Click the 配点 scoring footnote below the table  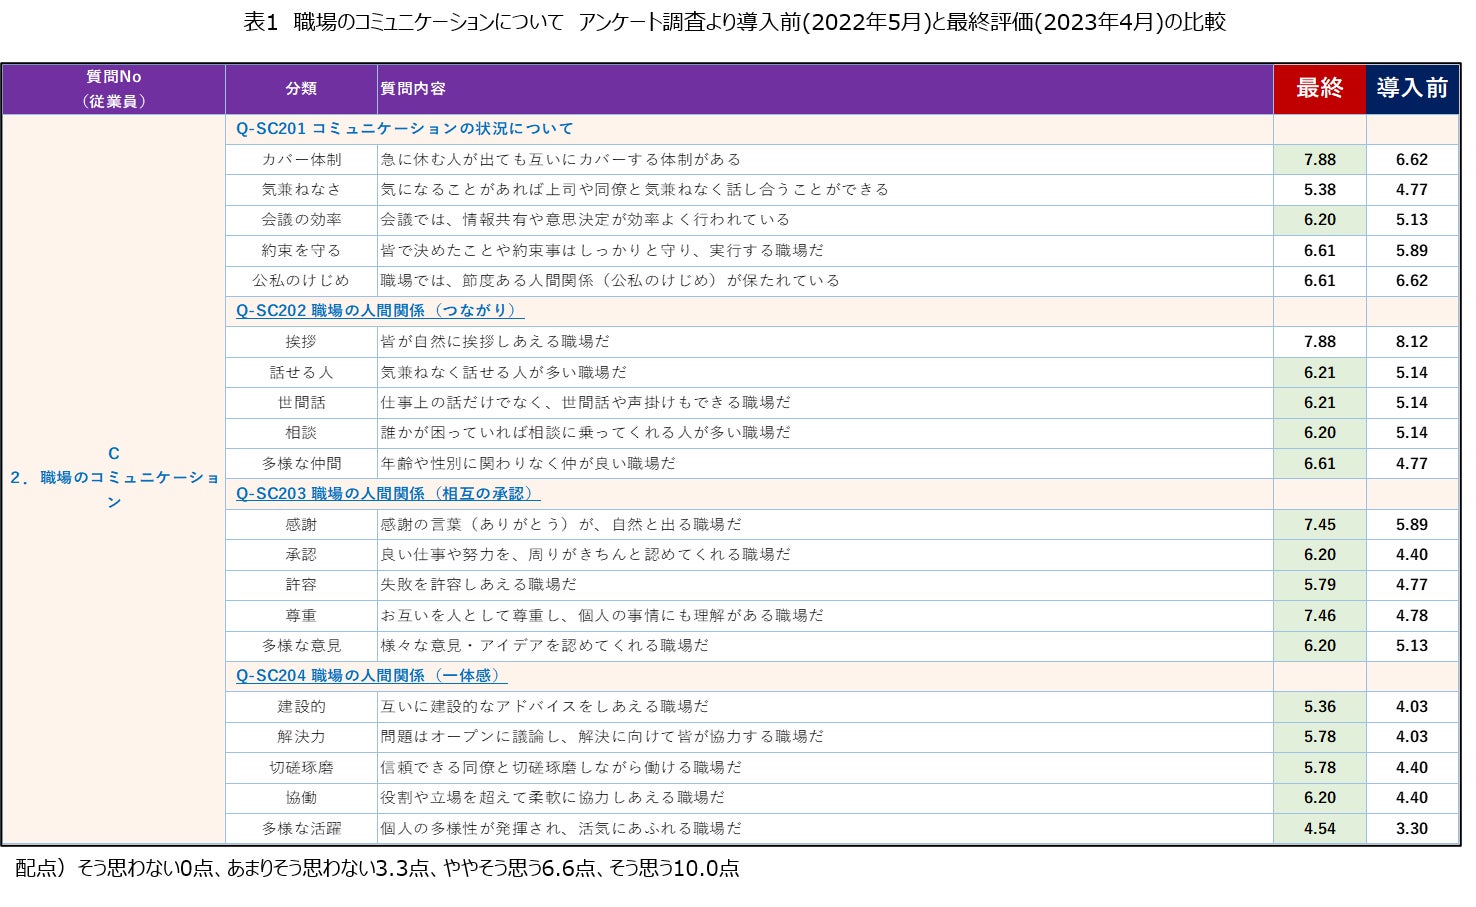point(378,868)
